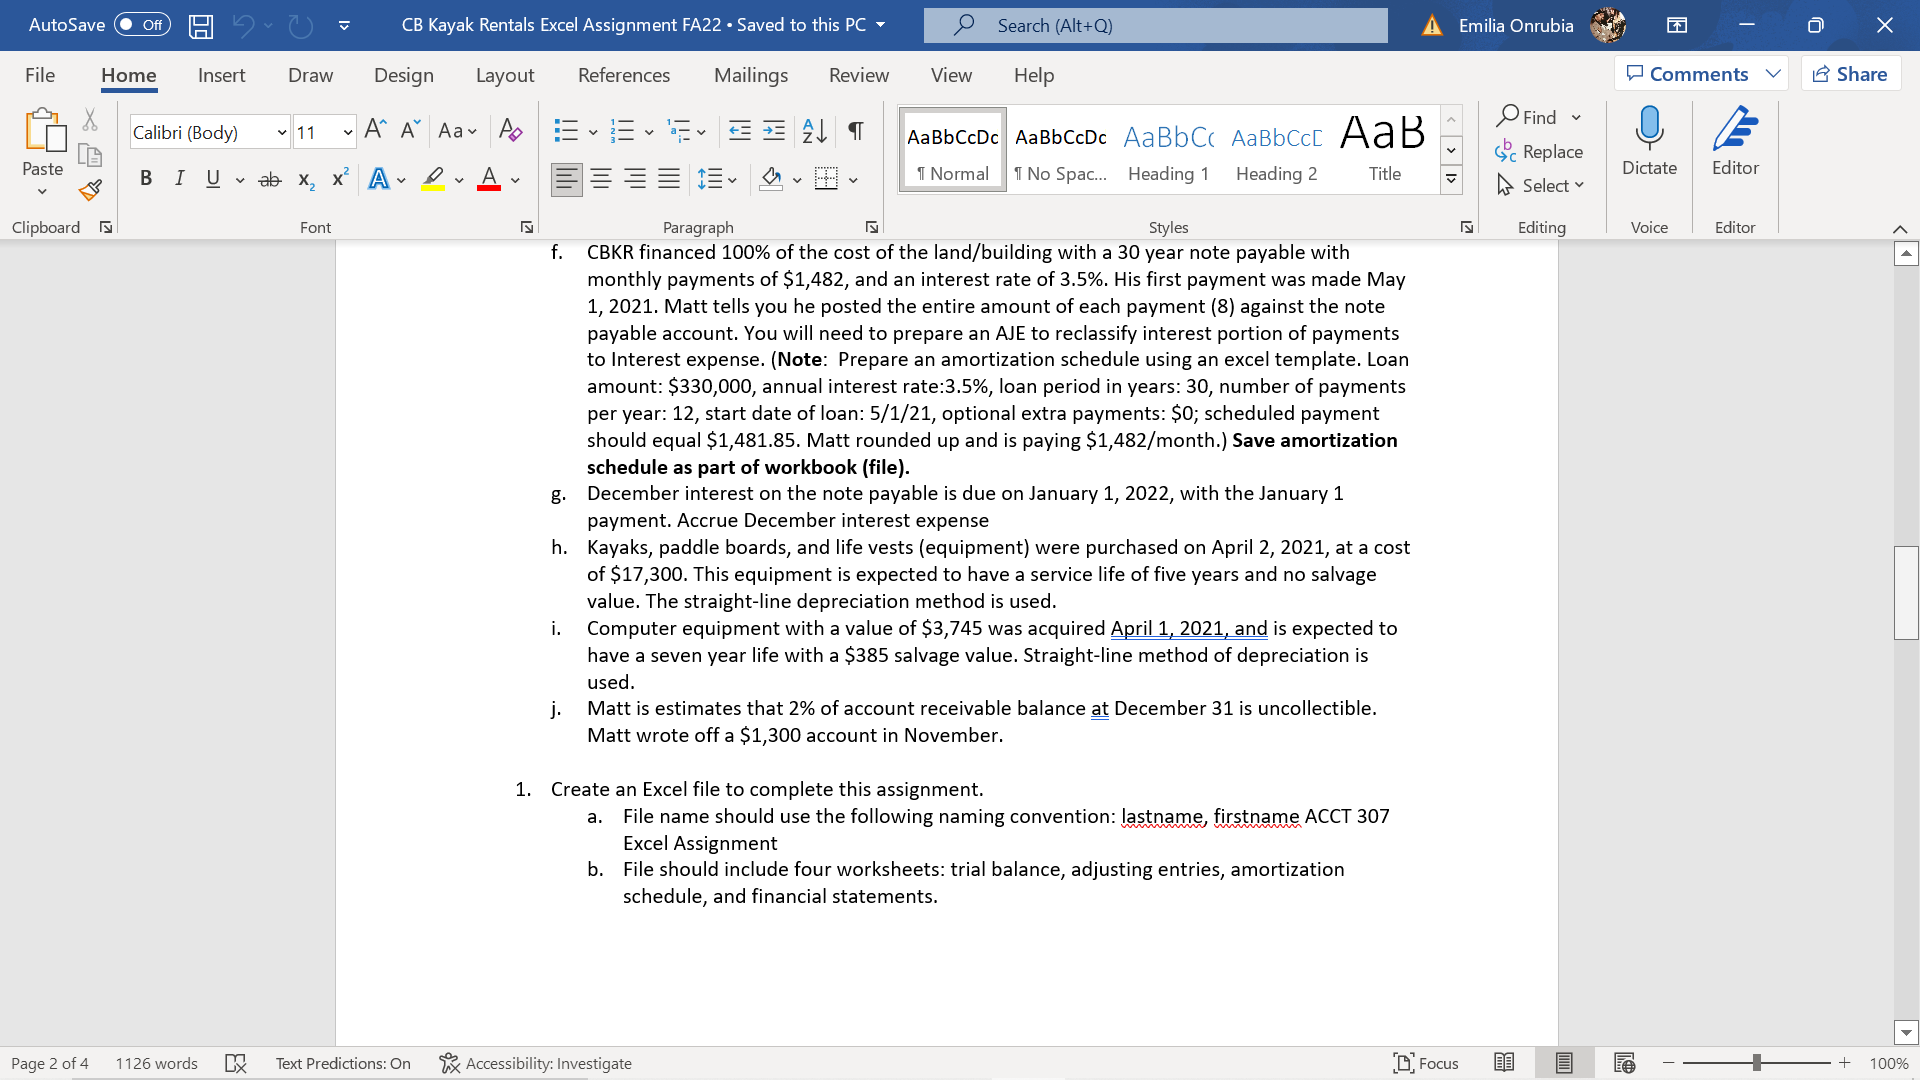
Task: Open the font size dropdown
Action: (x=347, y=132)
